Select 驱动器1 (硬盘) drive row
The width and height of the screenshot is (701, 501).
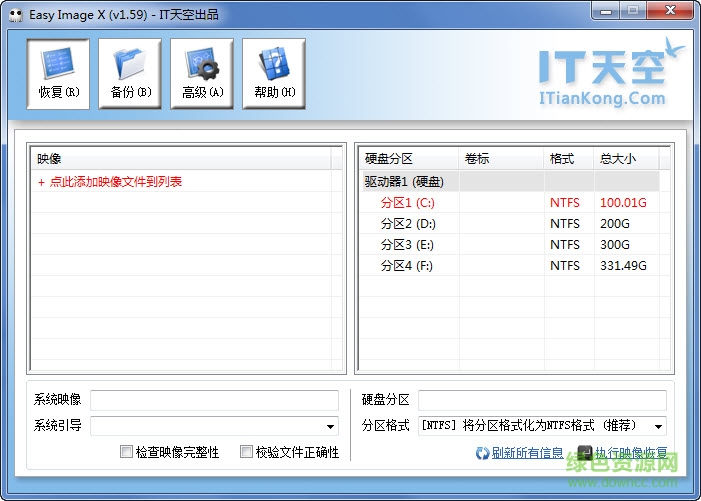tap(404, 182)
